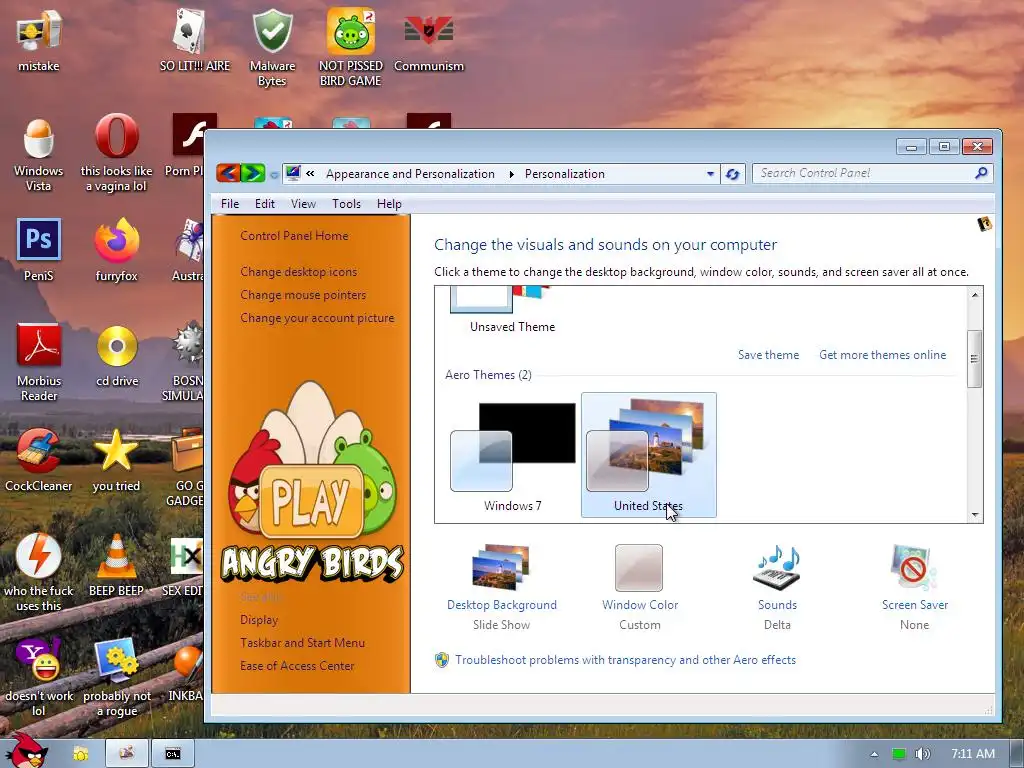Image resolution: width=1024 pixels, height=768 pixels.
Task: Click the theme list scroll down arrow
Action: (x=974, y=515)
